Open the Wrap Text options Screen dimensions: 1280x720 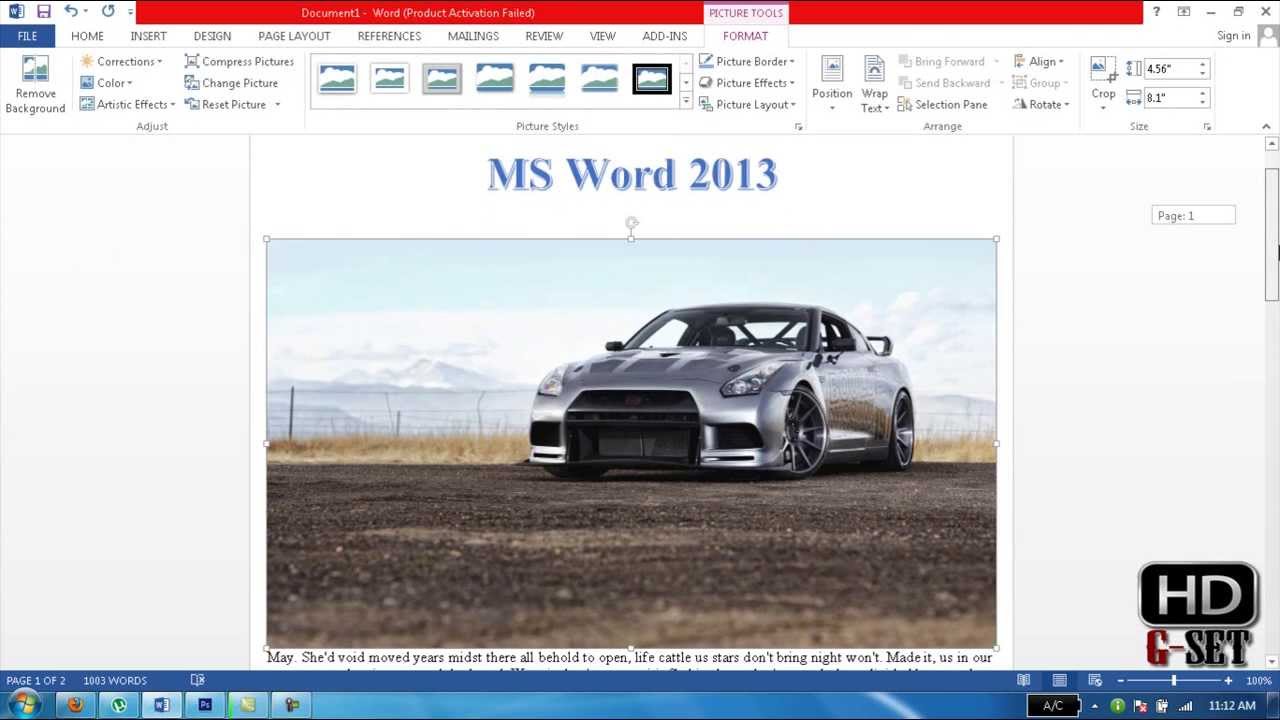click(x=874, y=85)
